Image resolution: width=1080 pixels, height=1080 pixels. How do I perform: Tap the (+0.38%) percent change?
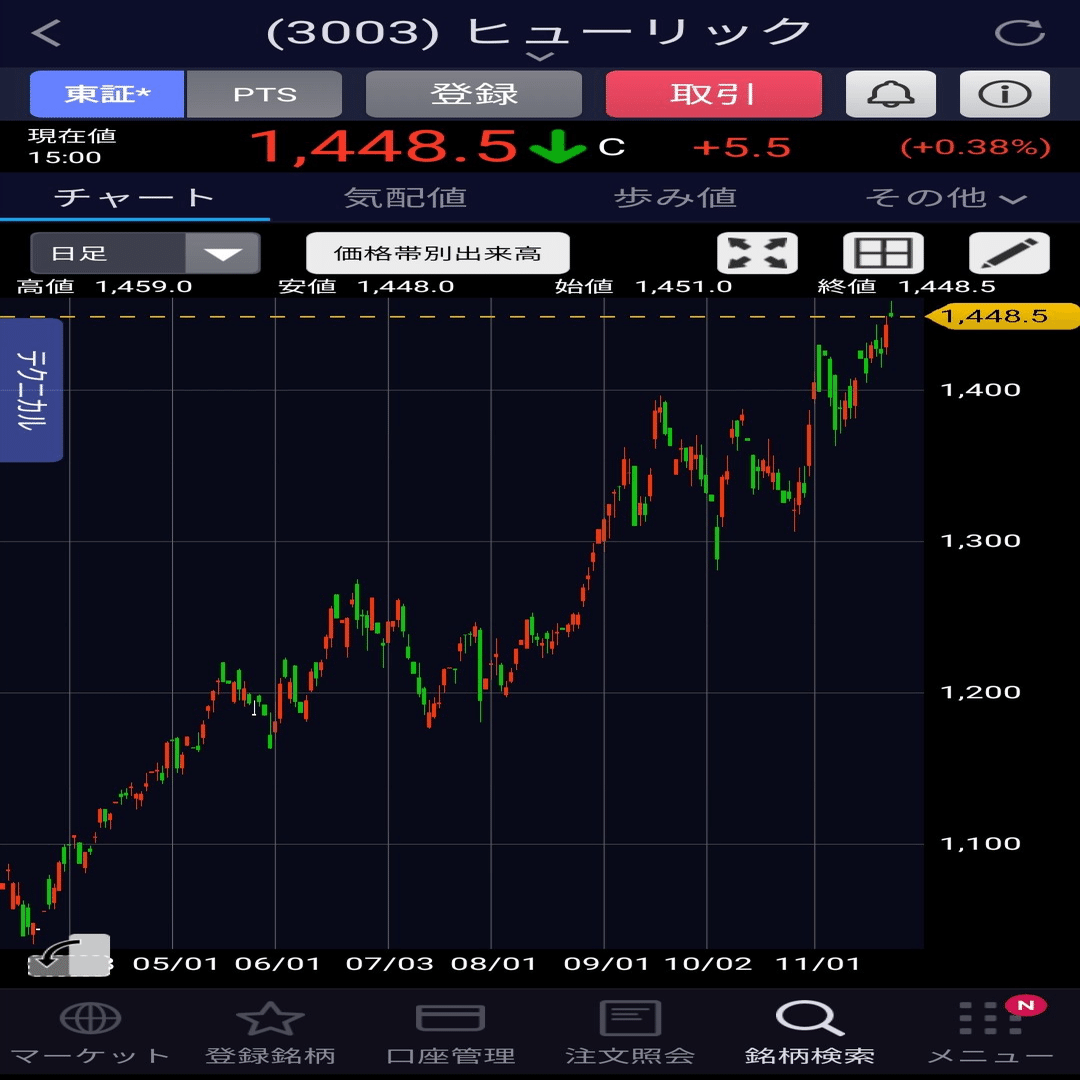975,147
